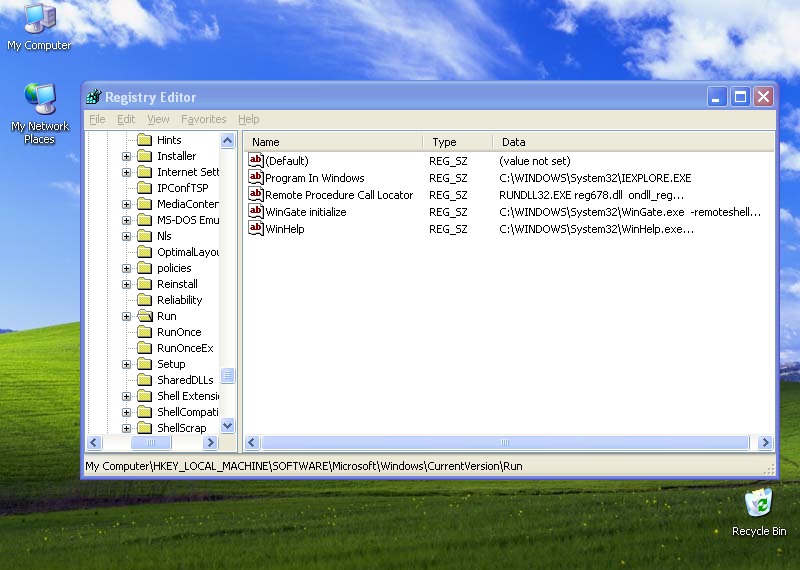Click the Reliability folder icon
Viewport: 800px width, 570px height.
tap(145, 300)
